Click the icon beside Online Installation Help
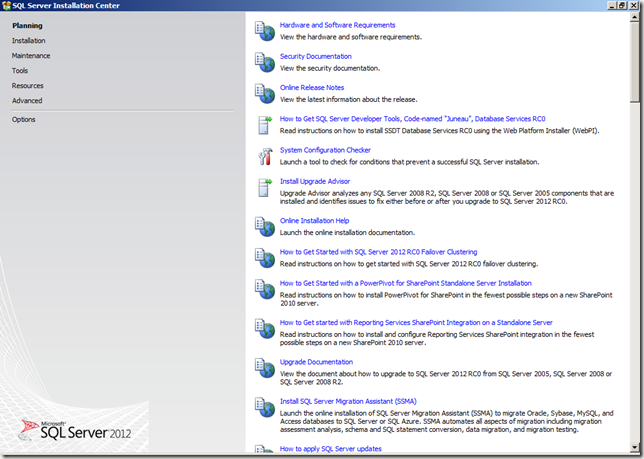This screenshot has height=459, width=644. click(x=264, y=226)
